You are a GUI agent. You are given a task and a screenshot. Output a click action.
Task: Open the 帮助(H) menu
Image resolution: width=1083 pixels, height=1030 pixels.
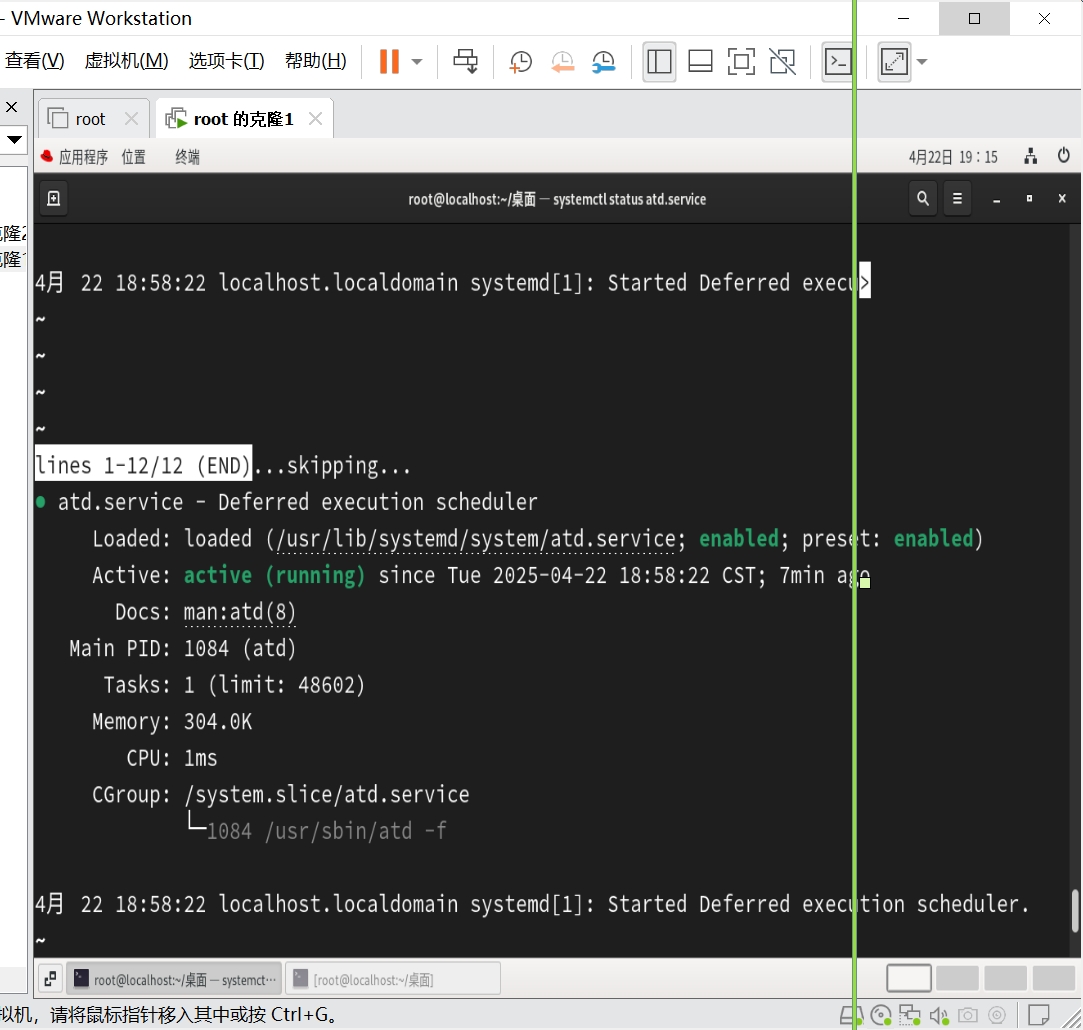[316, 61]
